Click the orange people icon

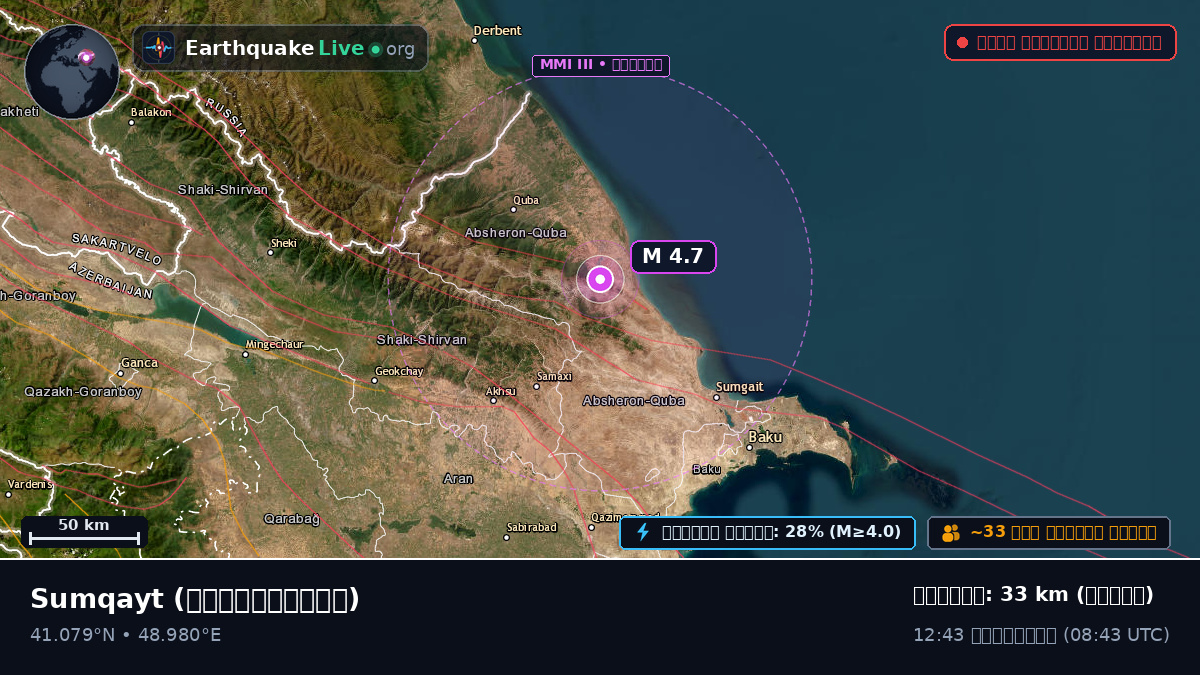[951, 533]
